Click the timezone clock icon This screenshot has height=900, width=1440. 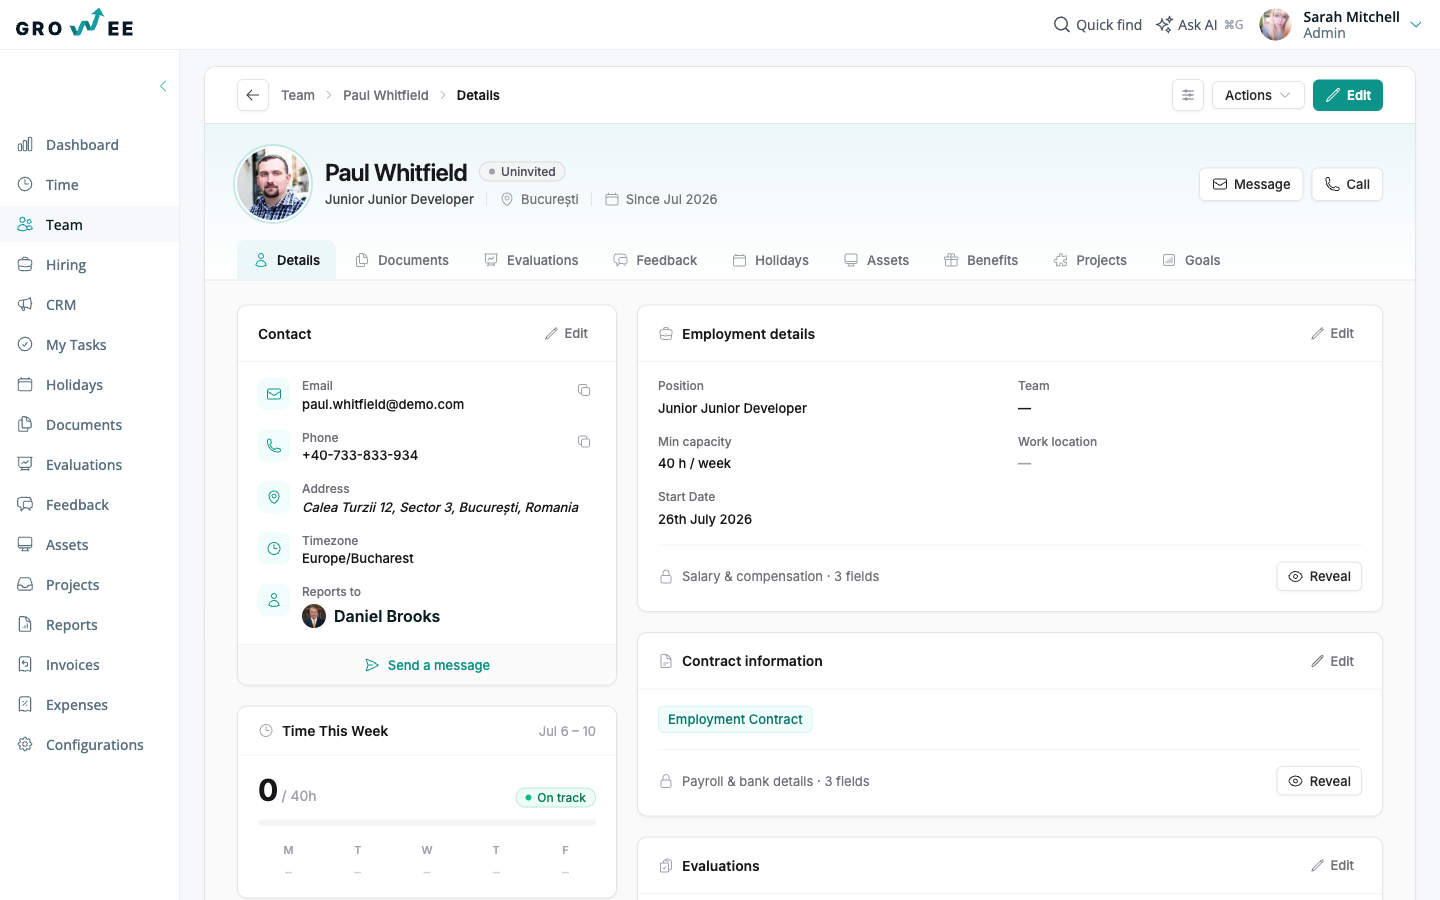274,549
